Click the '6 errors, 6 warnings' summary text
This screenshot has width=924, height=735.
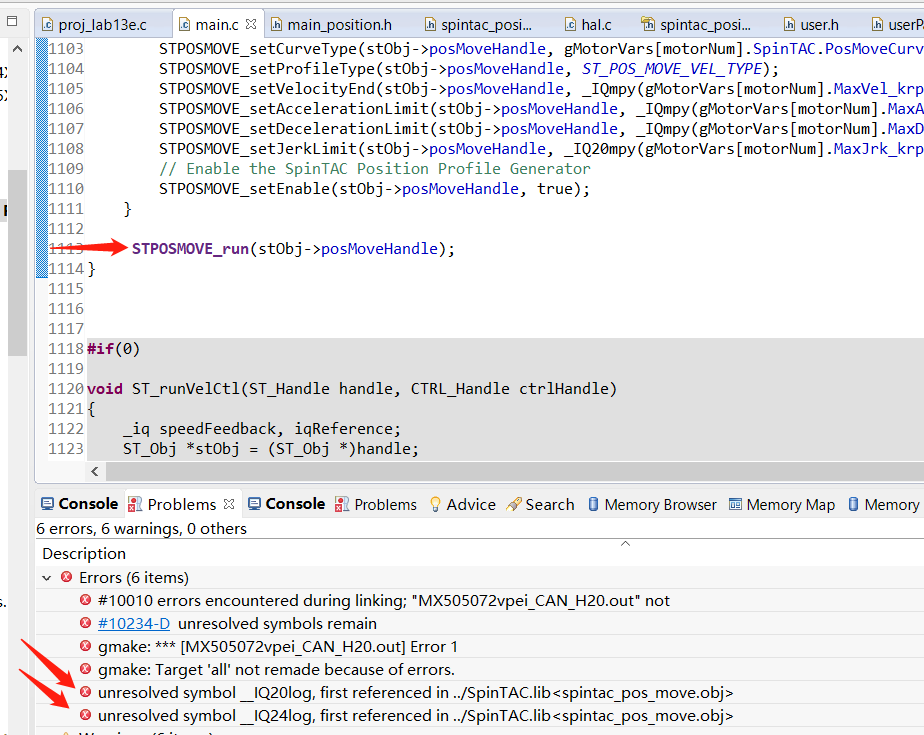click(141, 529)
